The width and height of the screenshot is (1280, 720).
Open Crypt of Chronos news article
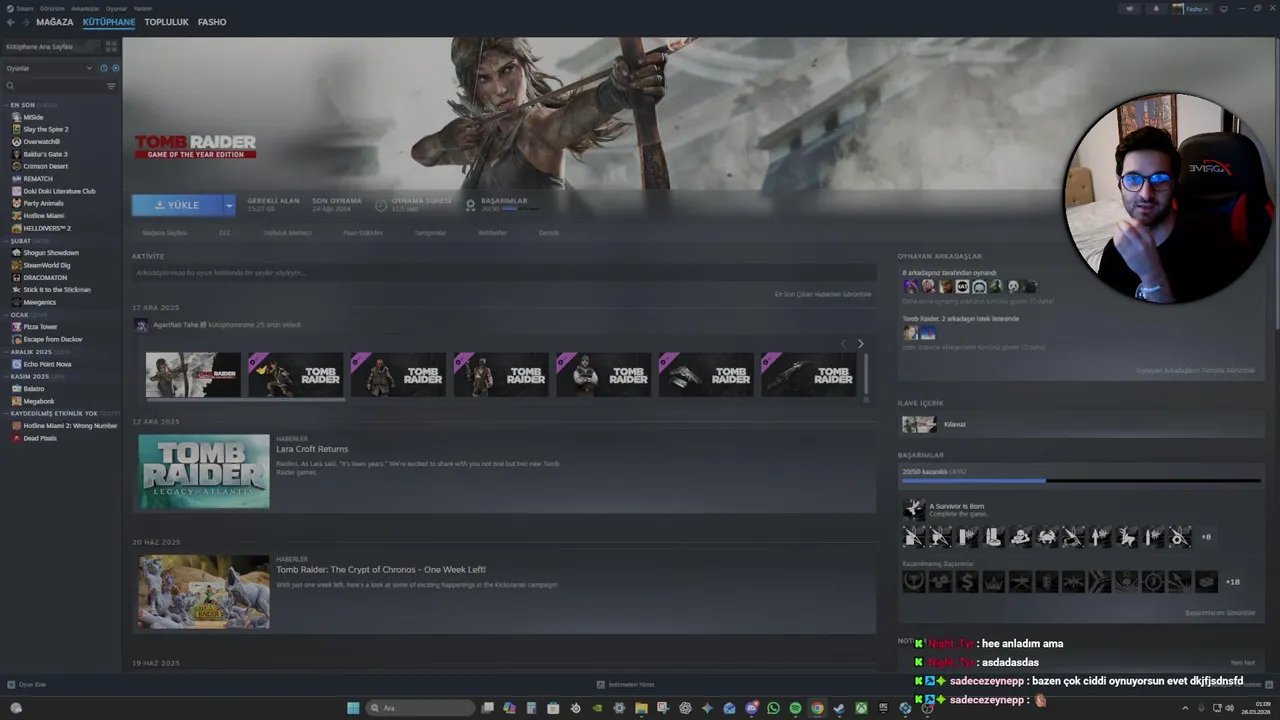[x=381, y=570]
